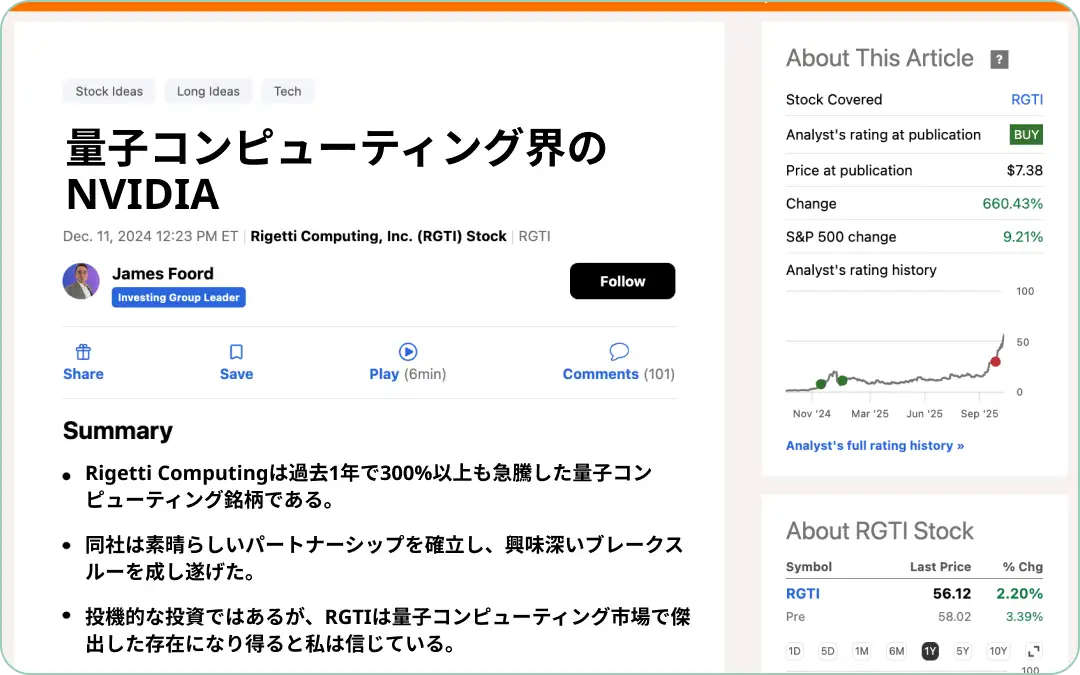Image resolution: width=1080 pixels, height=675 pixels.
Task: Click the % Chg column header
Action: 1023,566
